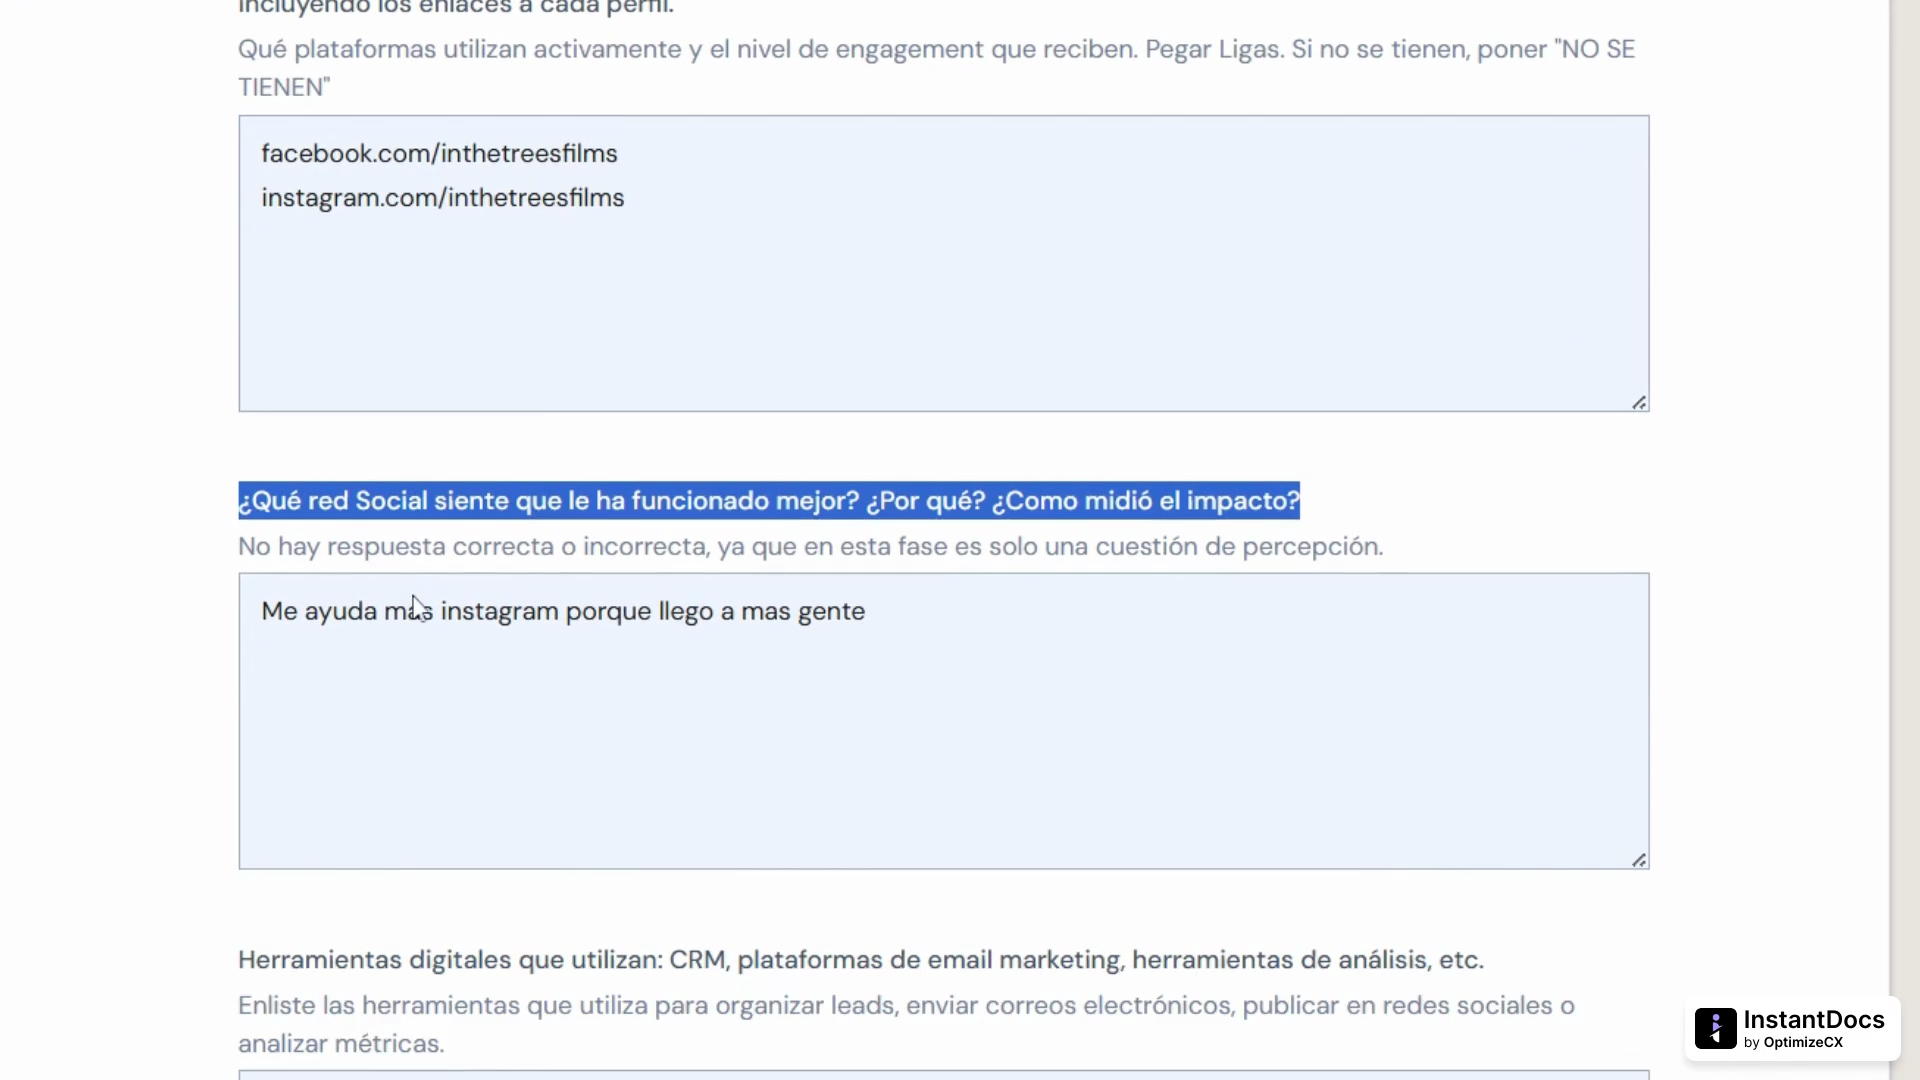Click the line 'instagram.com/inthetreesfilms'
The width and height of the screenshot is (1920, 1080).
coord(442,198)
